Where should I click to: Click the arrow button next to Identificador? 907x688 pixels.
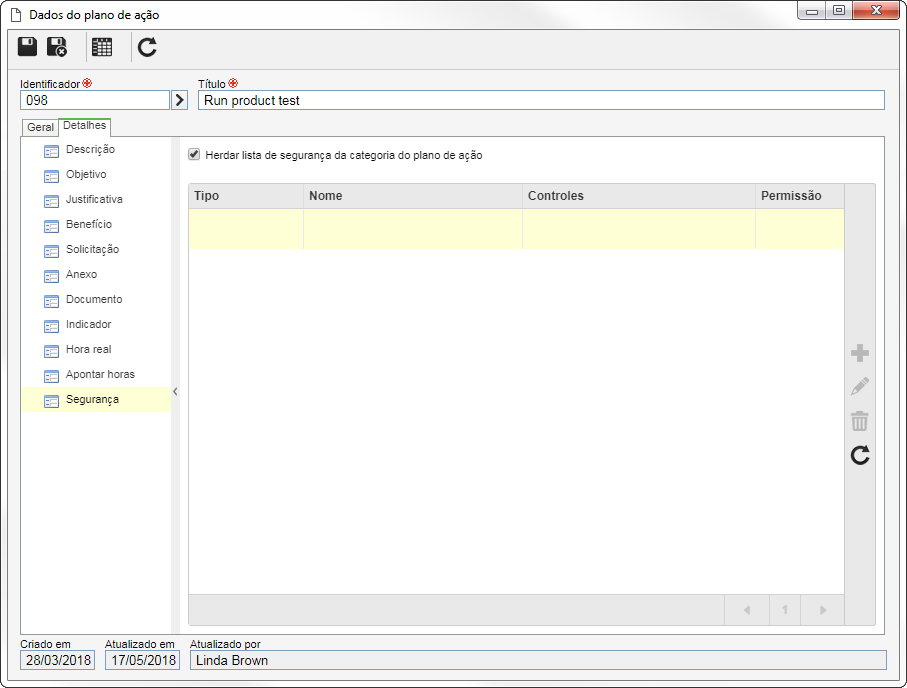click(x=179, y=100)
